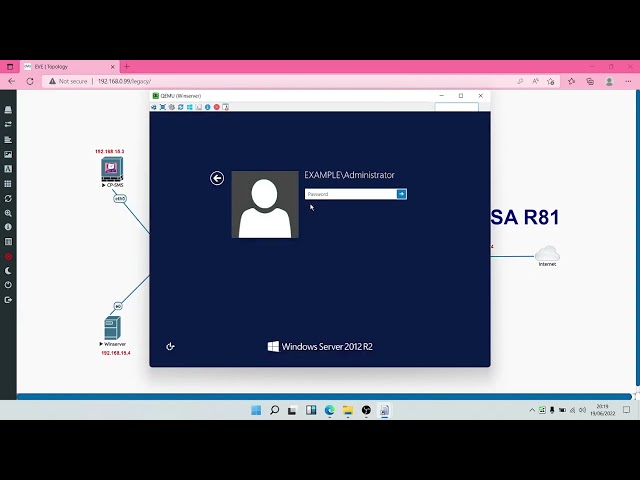Open OBS Studio from taskbar
This screenshot has height=480, width=640.
366,410
